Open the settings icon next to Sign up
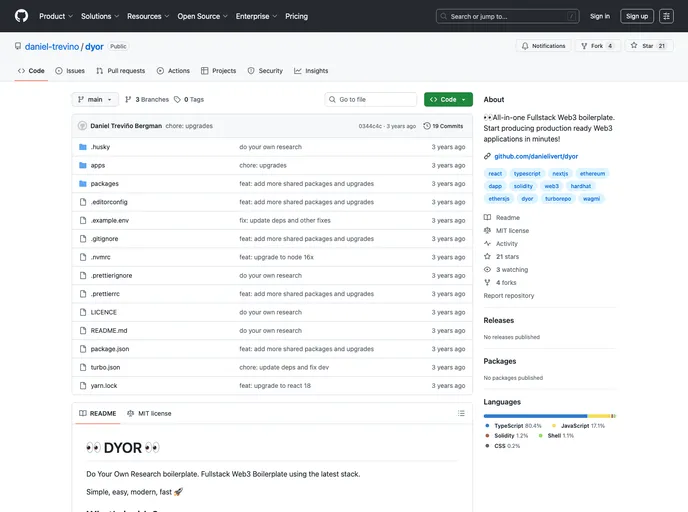This screenshot has height=512, width=688. (x=666, y=16)
